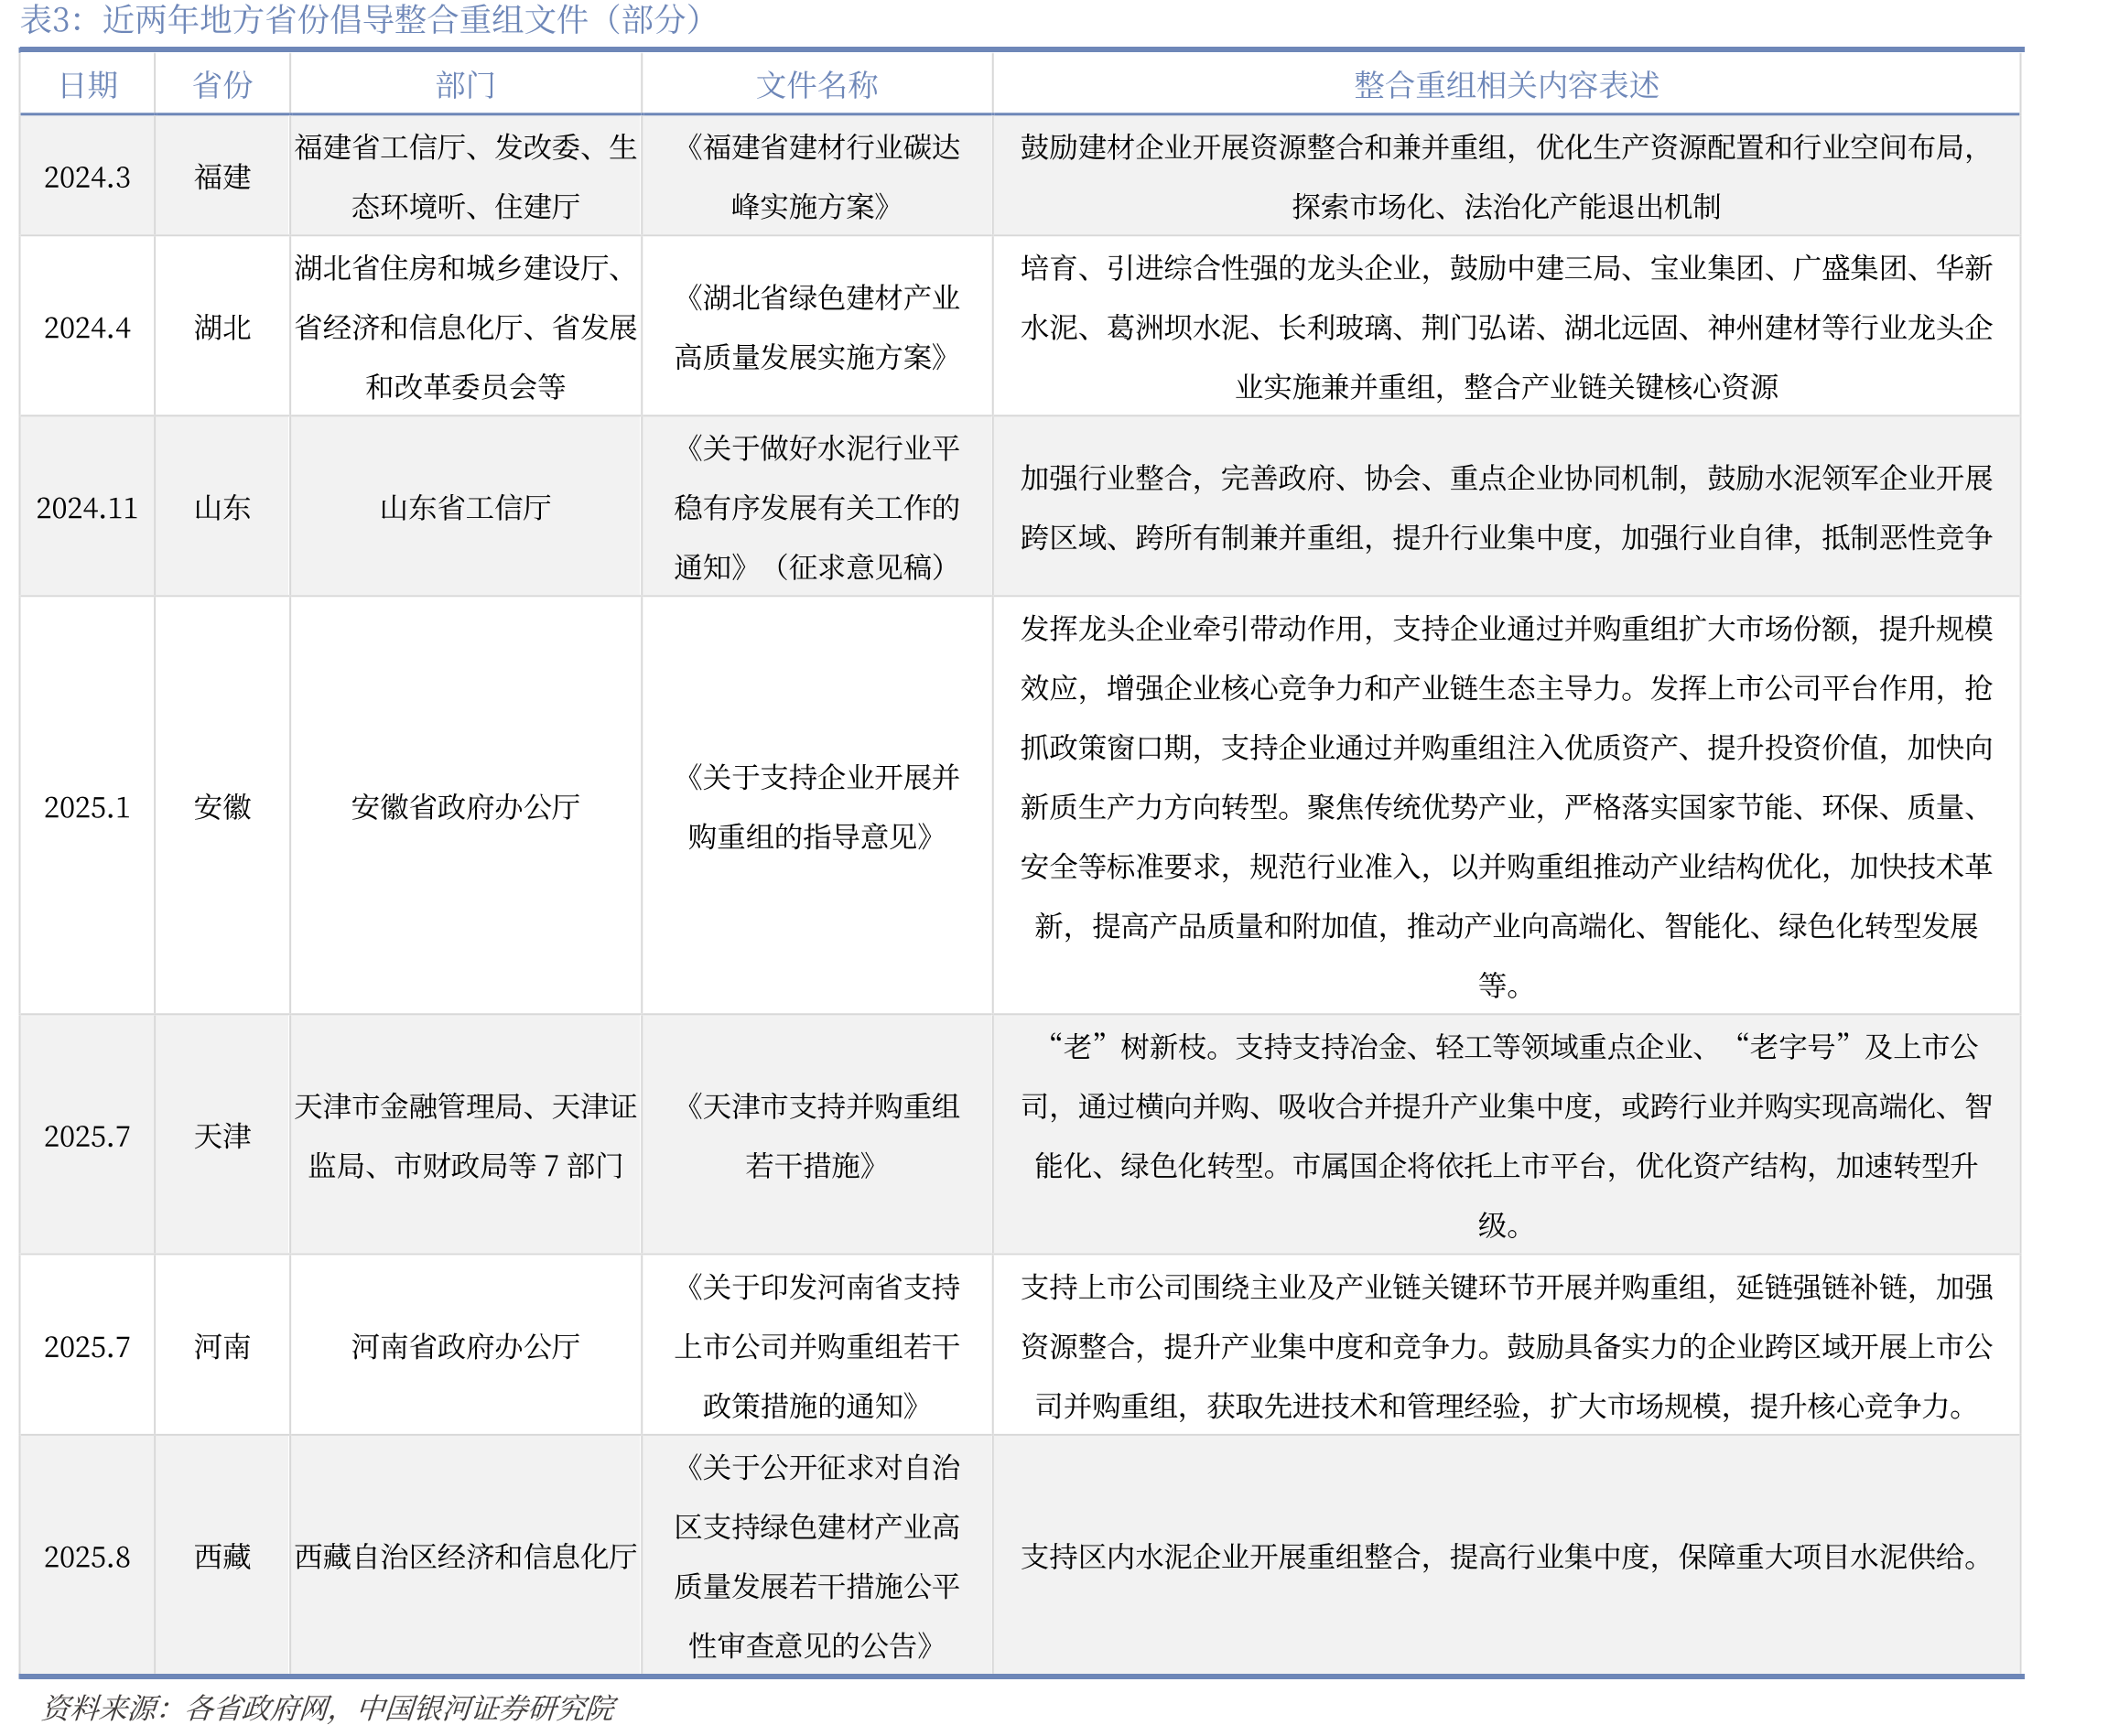
Task: Click document name '《关于做好水泥行业平稳有序发展有关工作的通知》'
Action: 816,507
